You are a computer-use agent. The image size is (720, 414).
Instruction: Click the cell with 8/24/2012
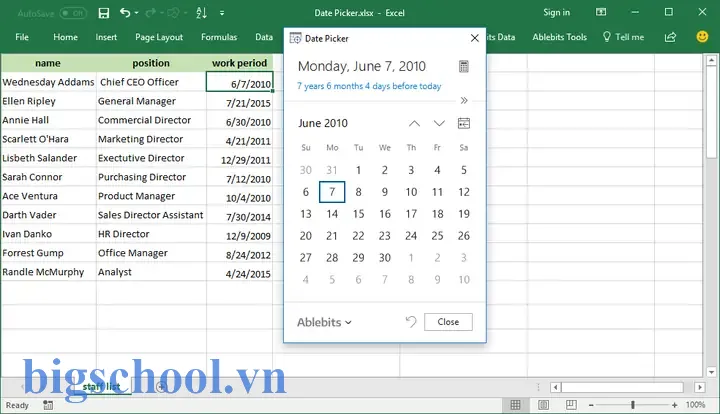click(x=239, y=255)
